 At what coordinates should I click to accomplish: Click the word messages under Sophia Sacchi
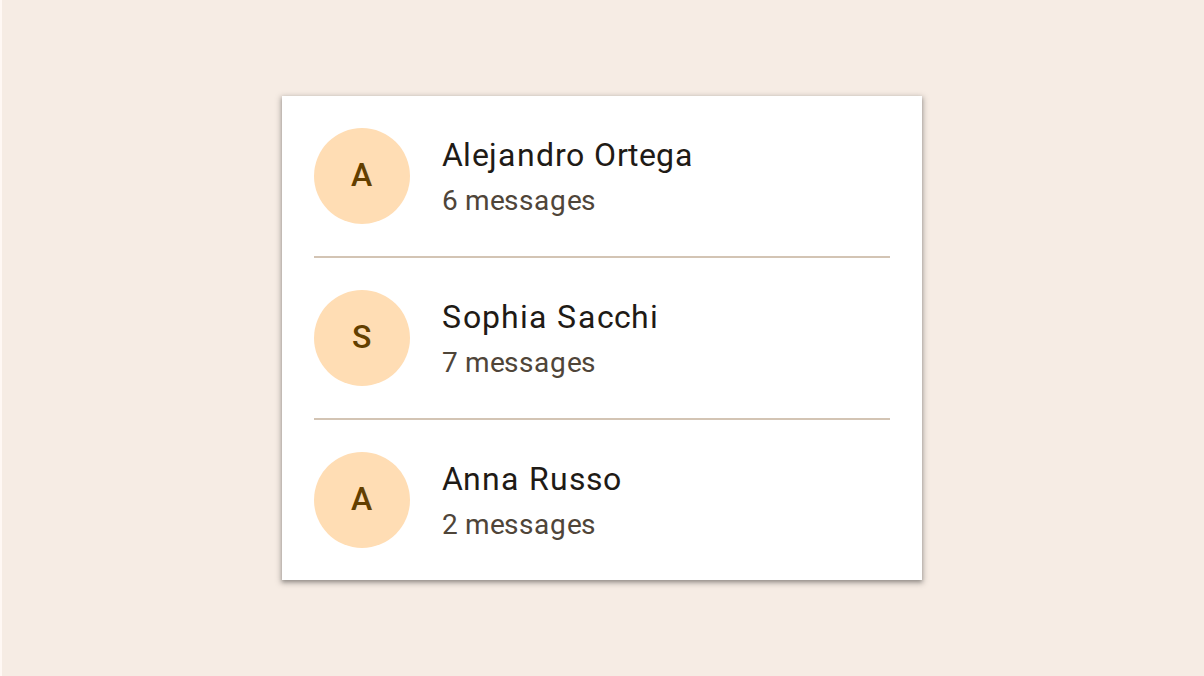(530, 363)
